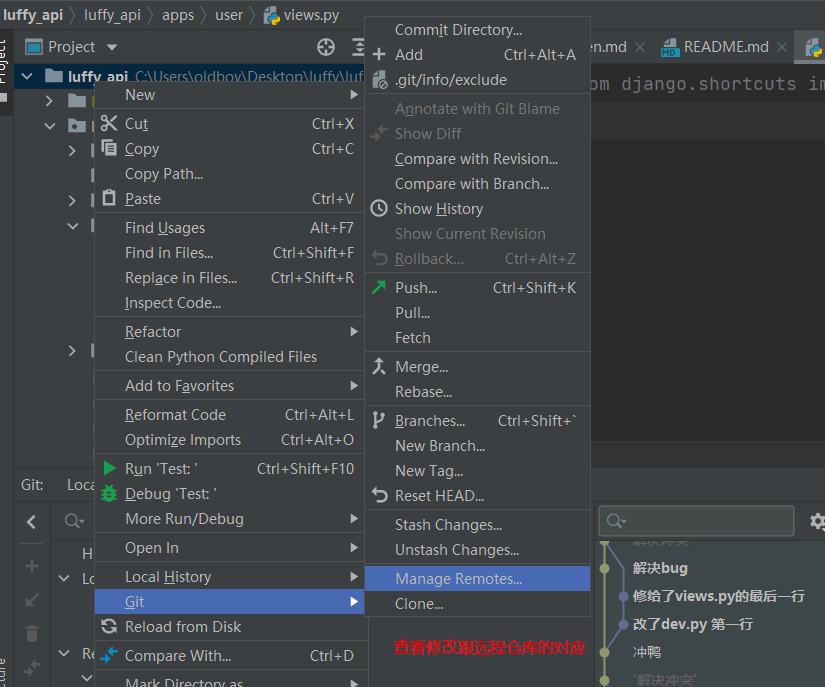
Task: Select commit '修给了views.py的最后一行'
Action: coord(719,596)
